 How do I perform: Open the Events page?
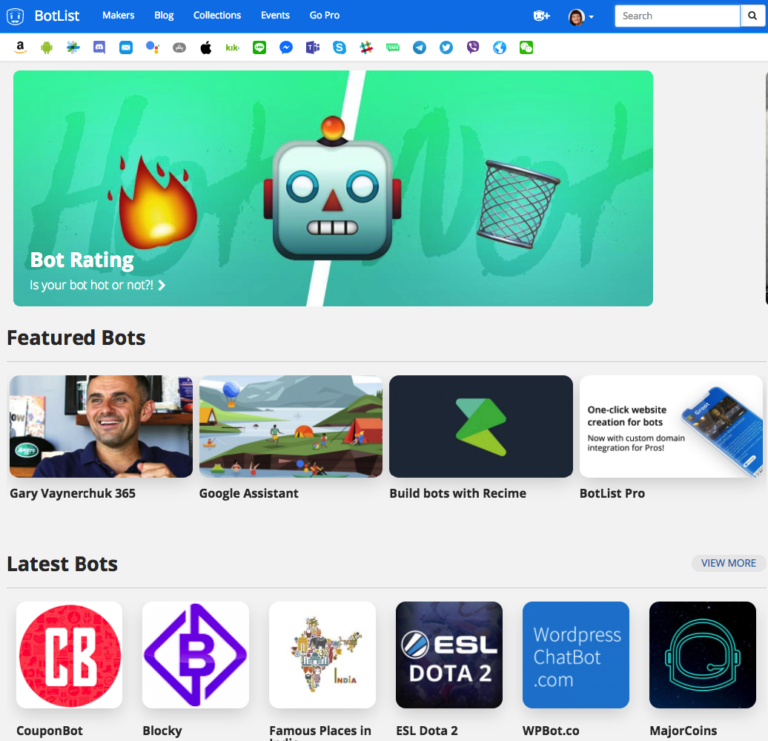[275, 15]
